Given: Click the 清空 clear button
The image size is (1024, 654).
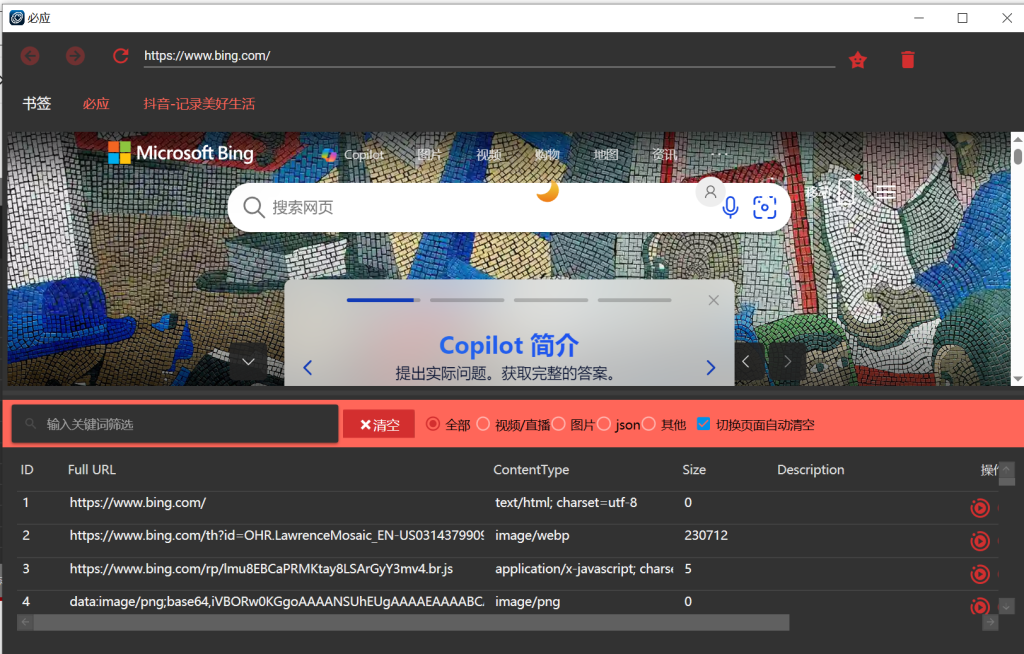Looking at the screenshot, I should pyautogui.click(x=379, y=425).
